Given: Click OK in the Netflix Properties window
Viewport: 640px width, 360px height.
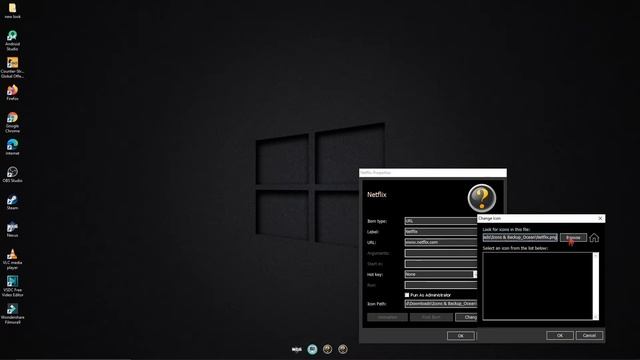Looking at the screenshot, I should [x=460, y=336].
